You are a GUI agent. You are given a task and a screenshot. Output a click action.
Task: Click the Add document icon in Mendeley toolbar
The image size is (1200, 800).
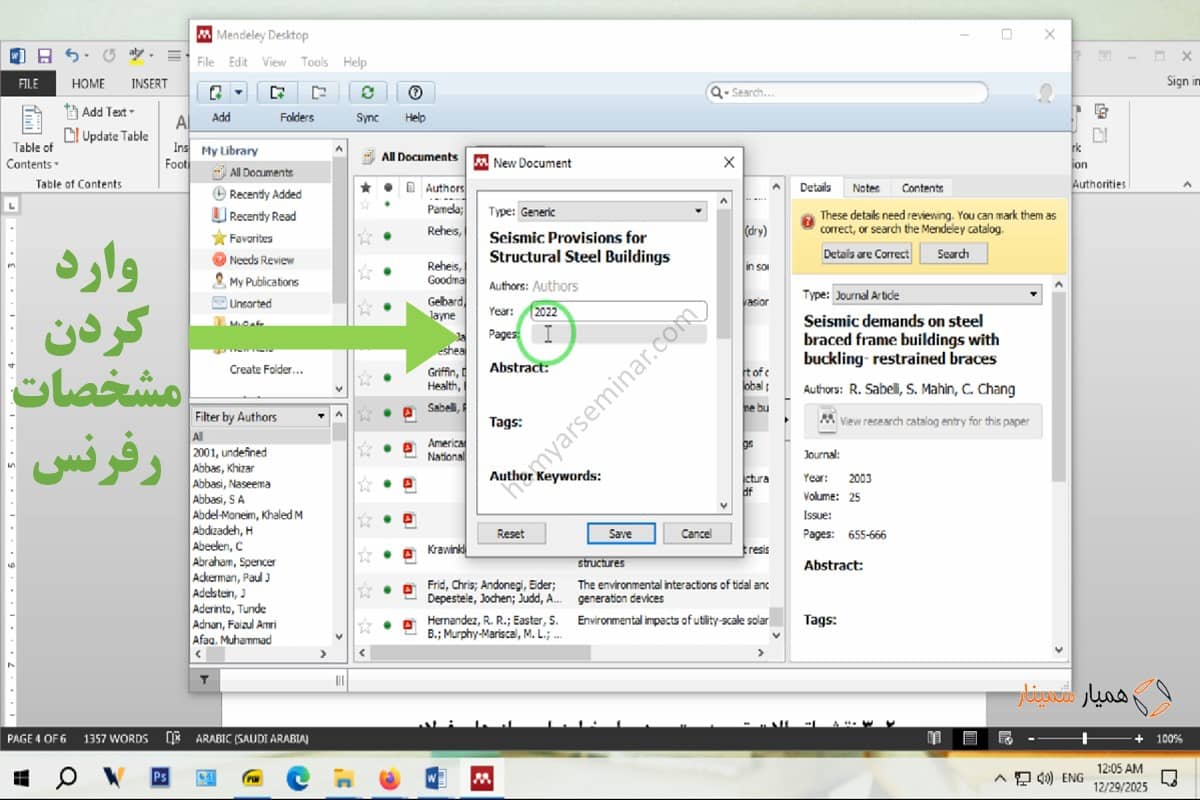(x=215, y=93)
